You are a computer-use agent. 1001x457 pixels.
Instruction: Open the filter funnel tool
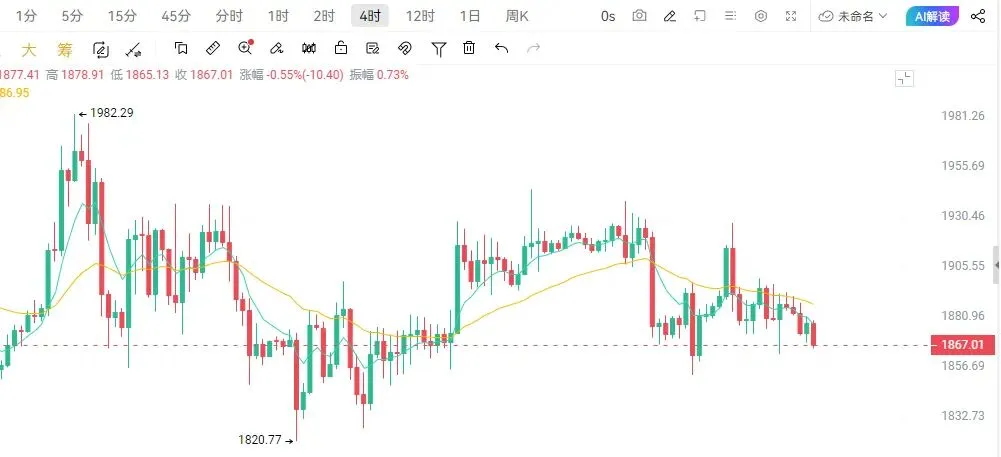439,49
